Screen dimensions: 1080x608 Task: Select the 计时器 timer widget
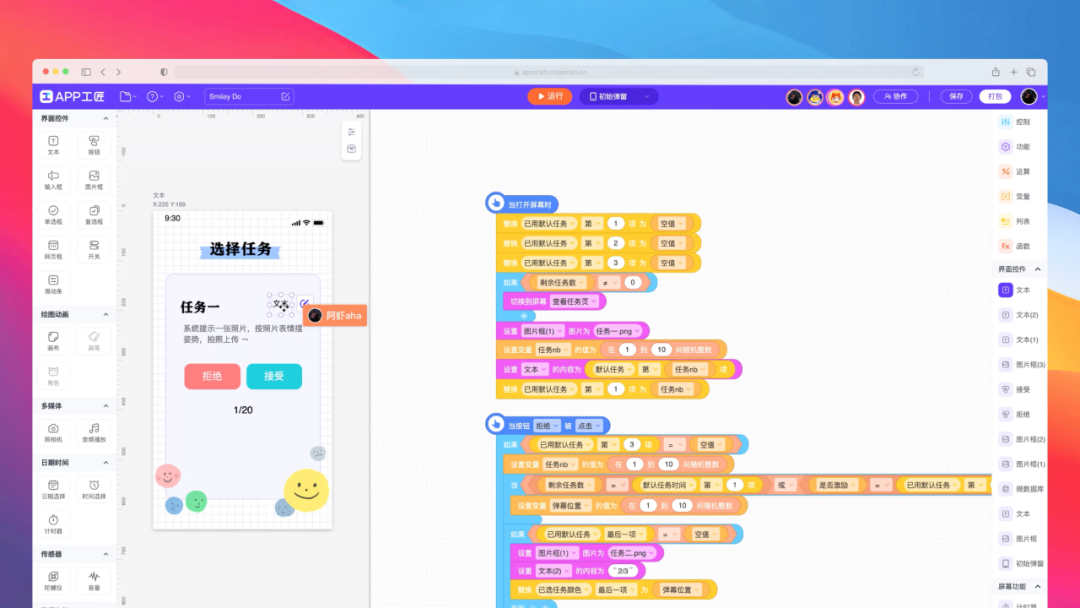coord(53,524)
